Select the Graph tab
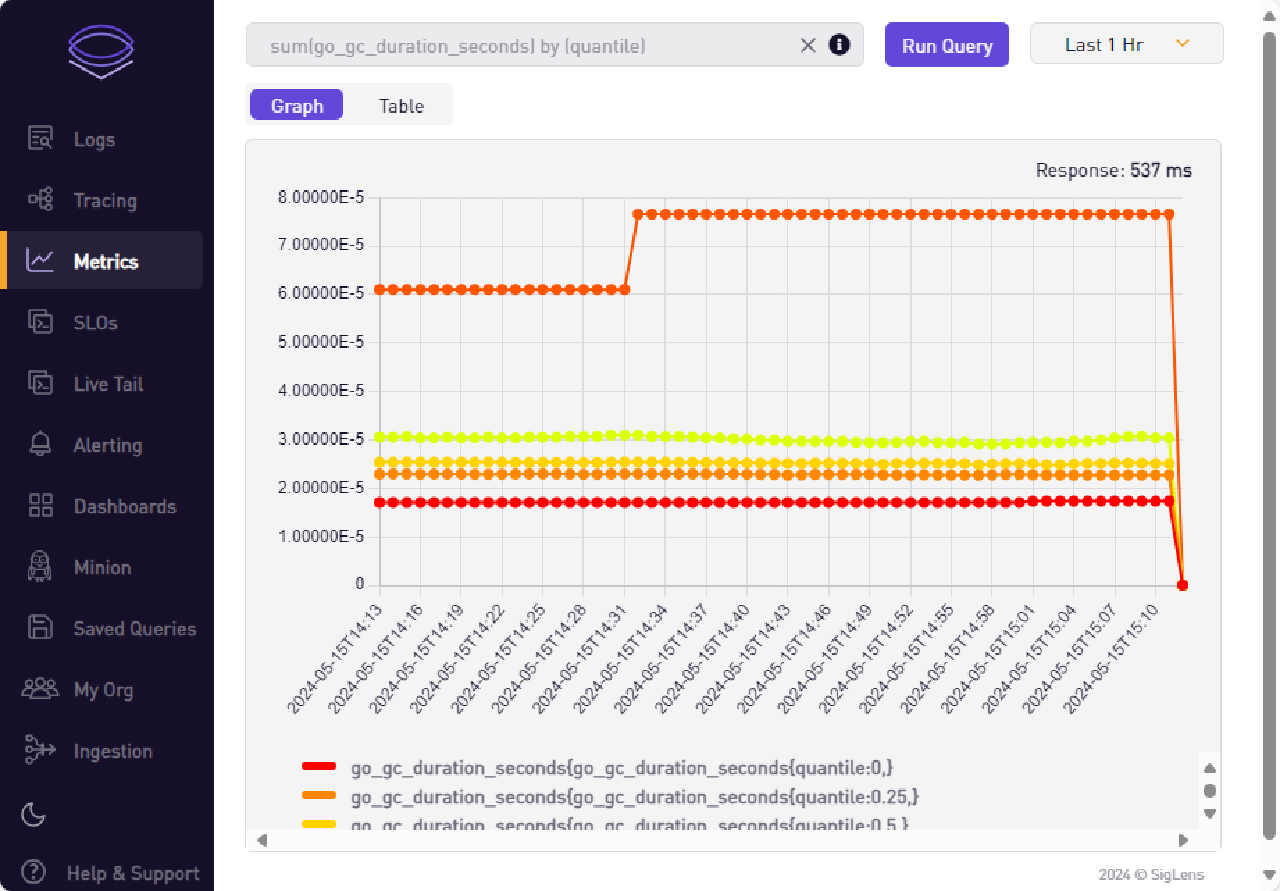Image resolution: width=1280 pixels, height=891 pixels. (x=296, y=105)
